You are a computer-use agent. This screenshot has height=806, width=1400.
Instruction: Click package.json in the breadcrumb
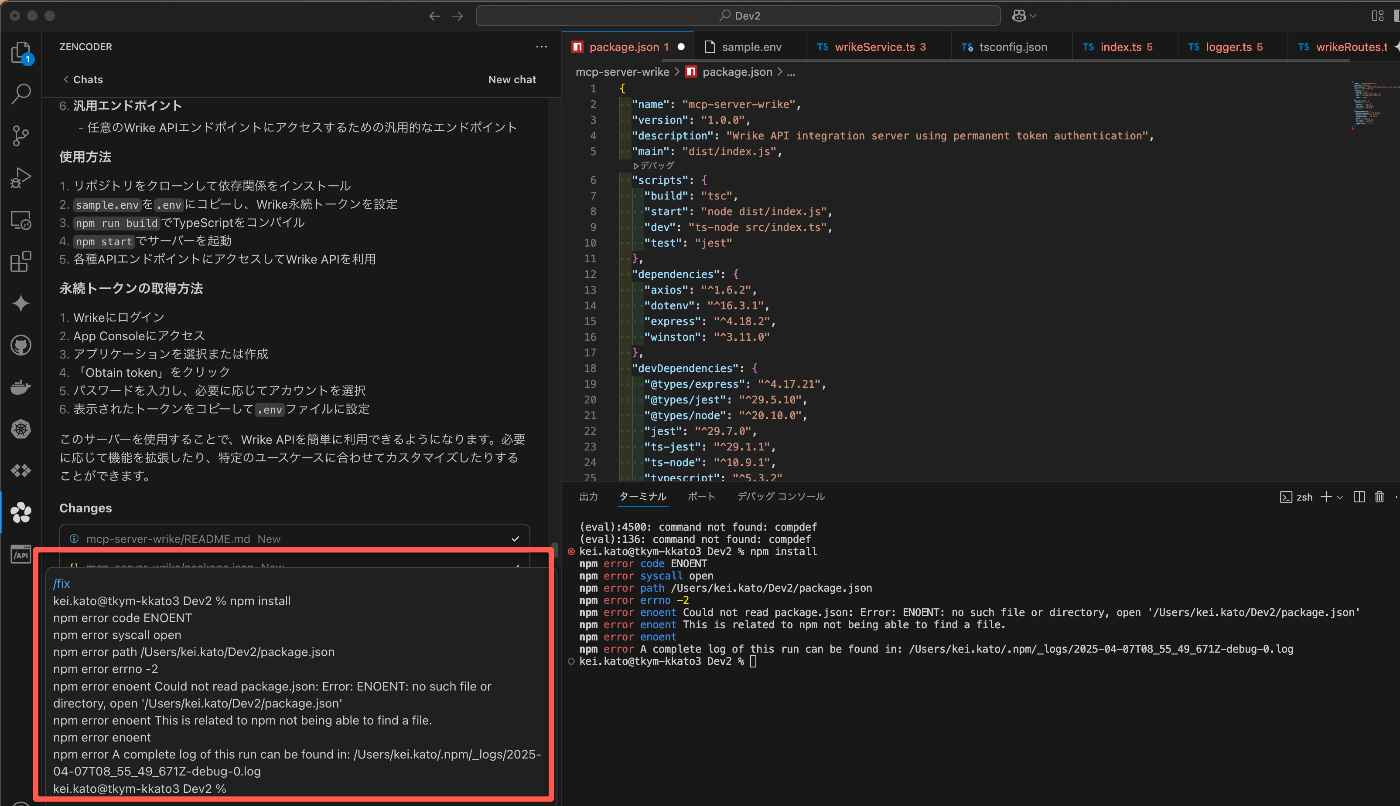[737, 72]
